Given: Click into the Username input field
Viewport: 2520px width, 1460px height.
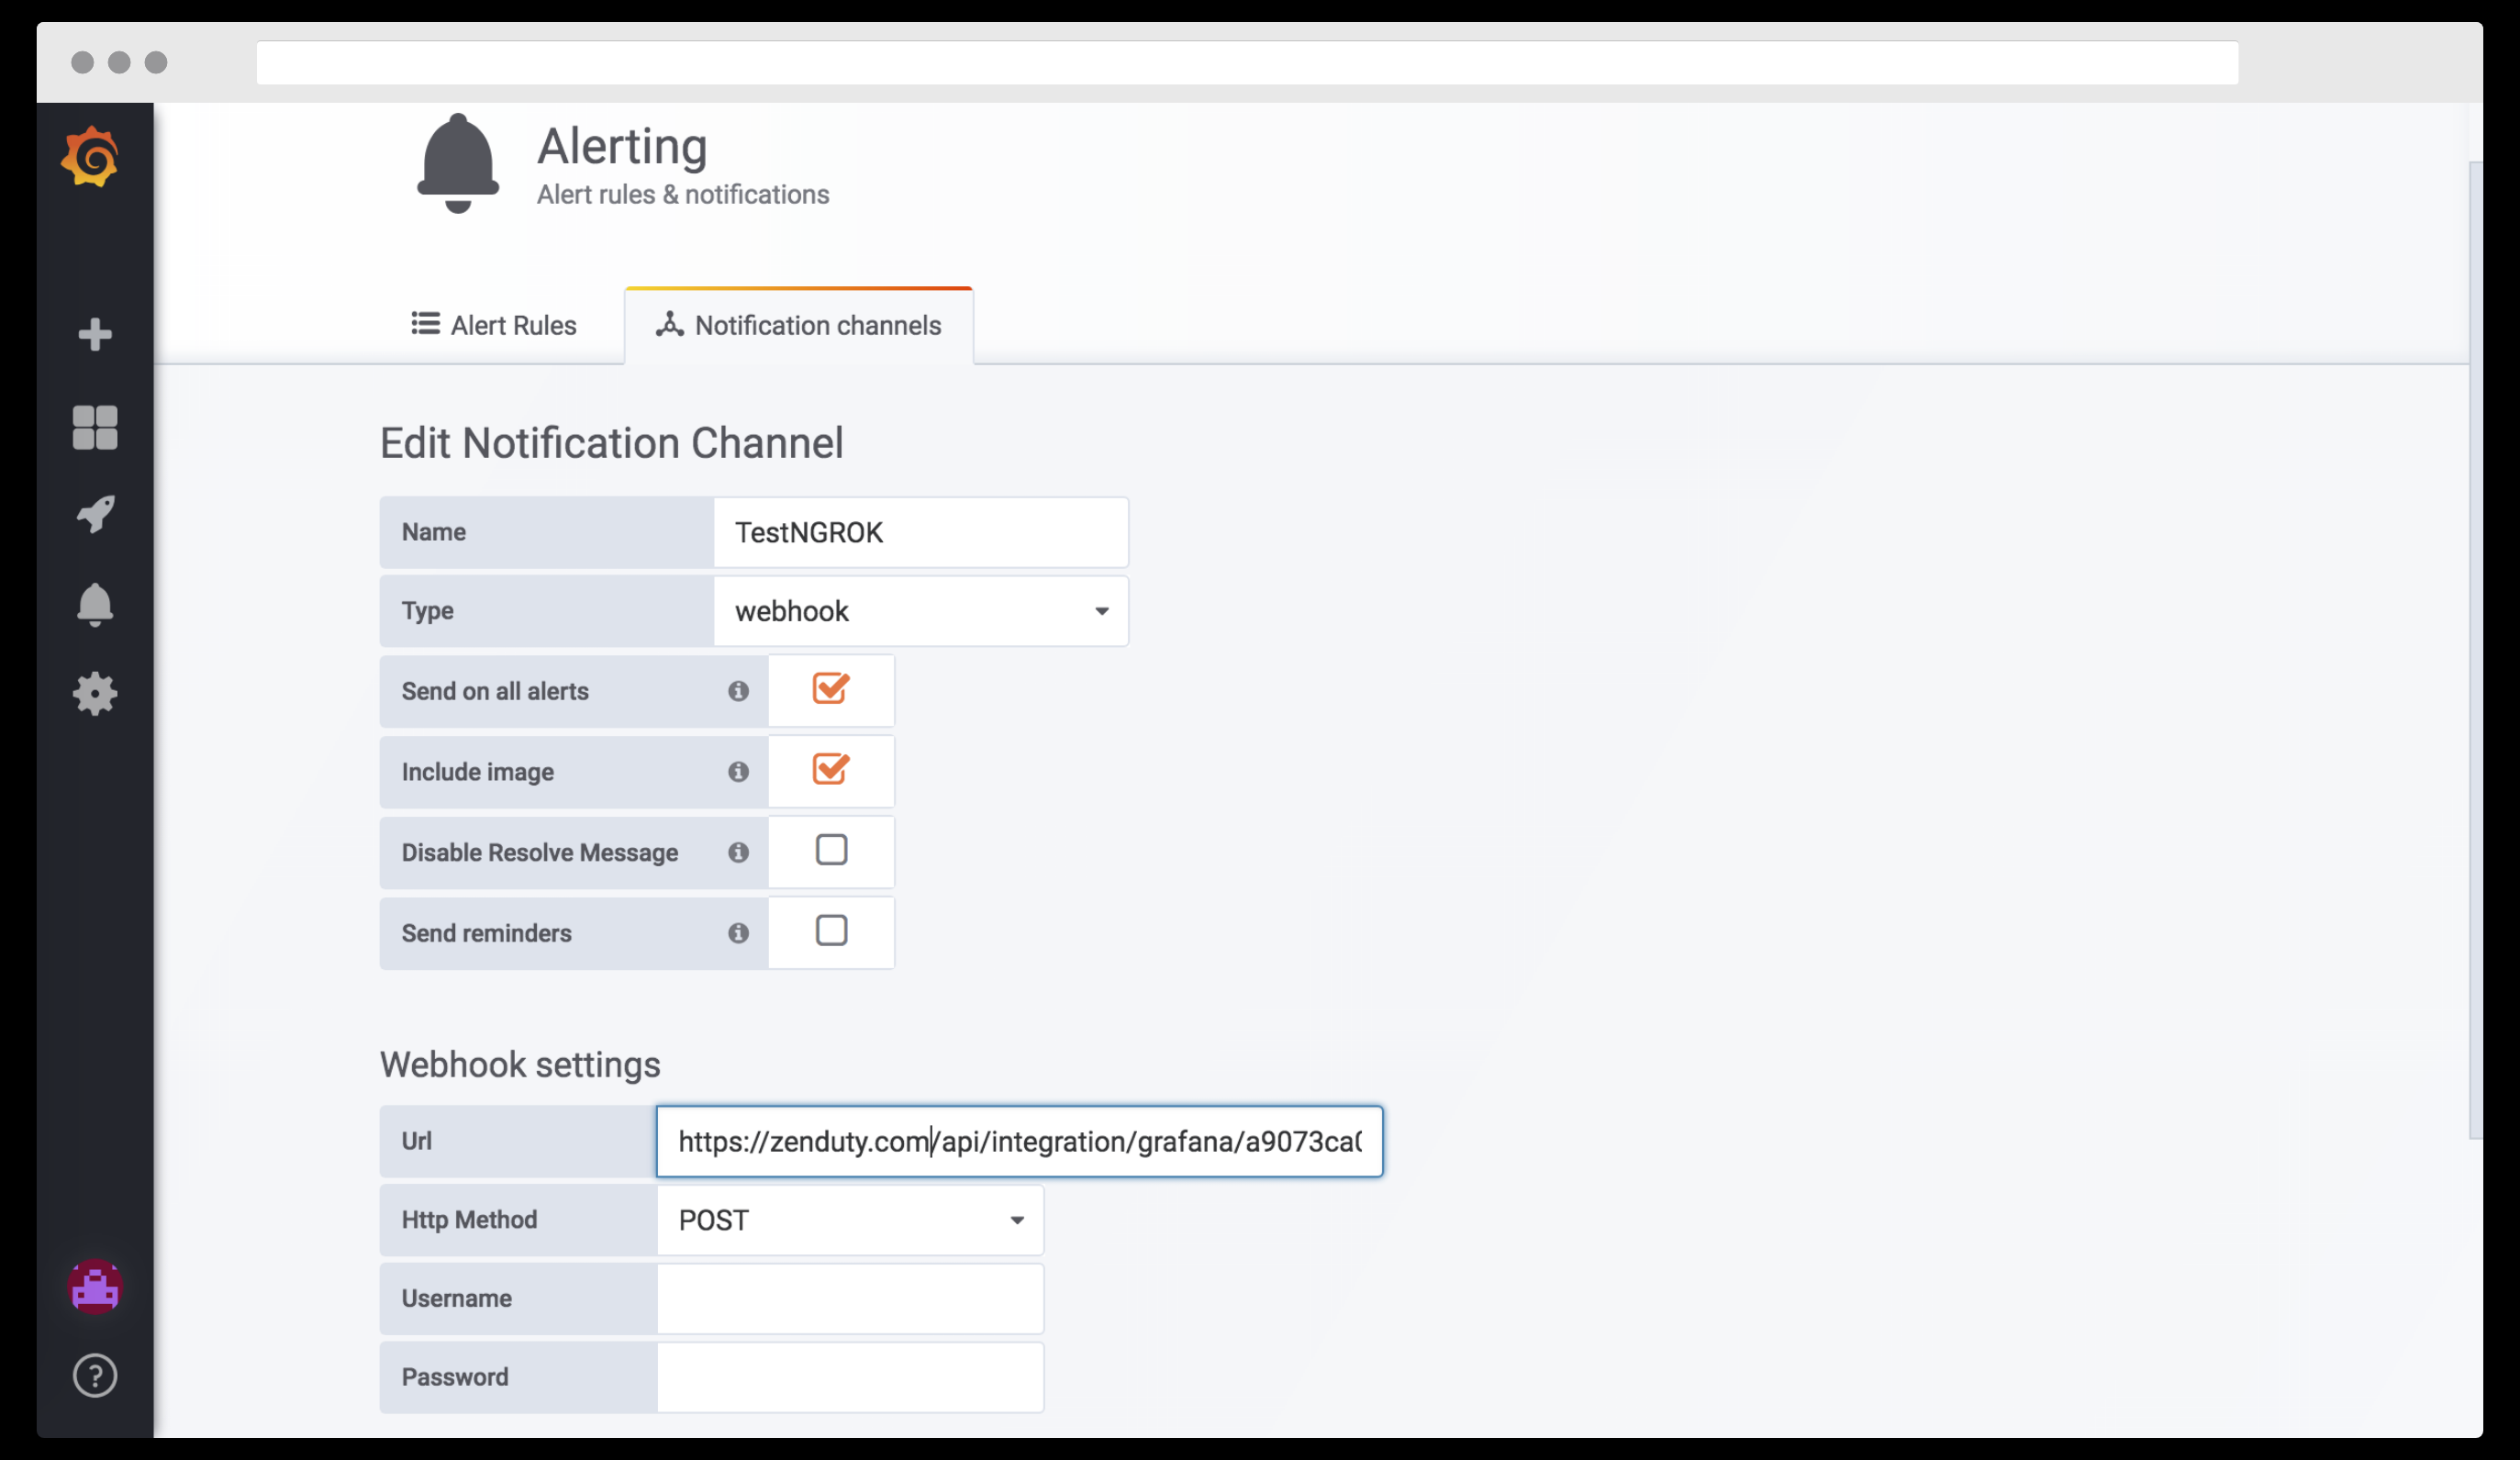Looking at the screenshot, I should click(x=850, y=1298).
